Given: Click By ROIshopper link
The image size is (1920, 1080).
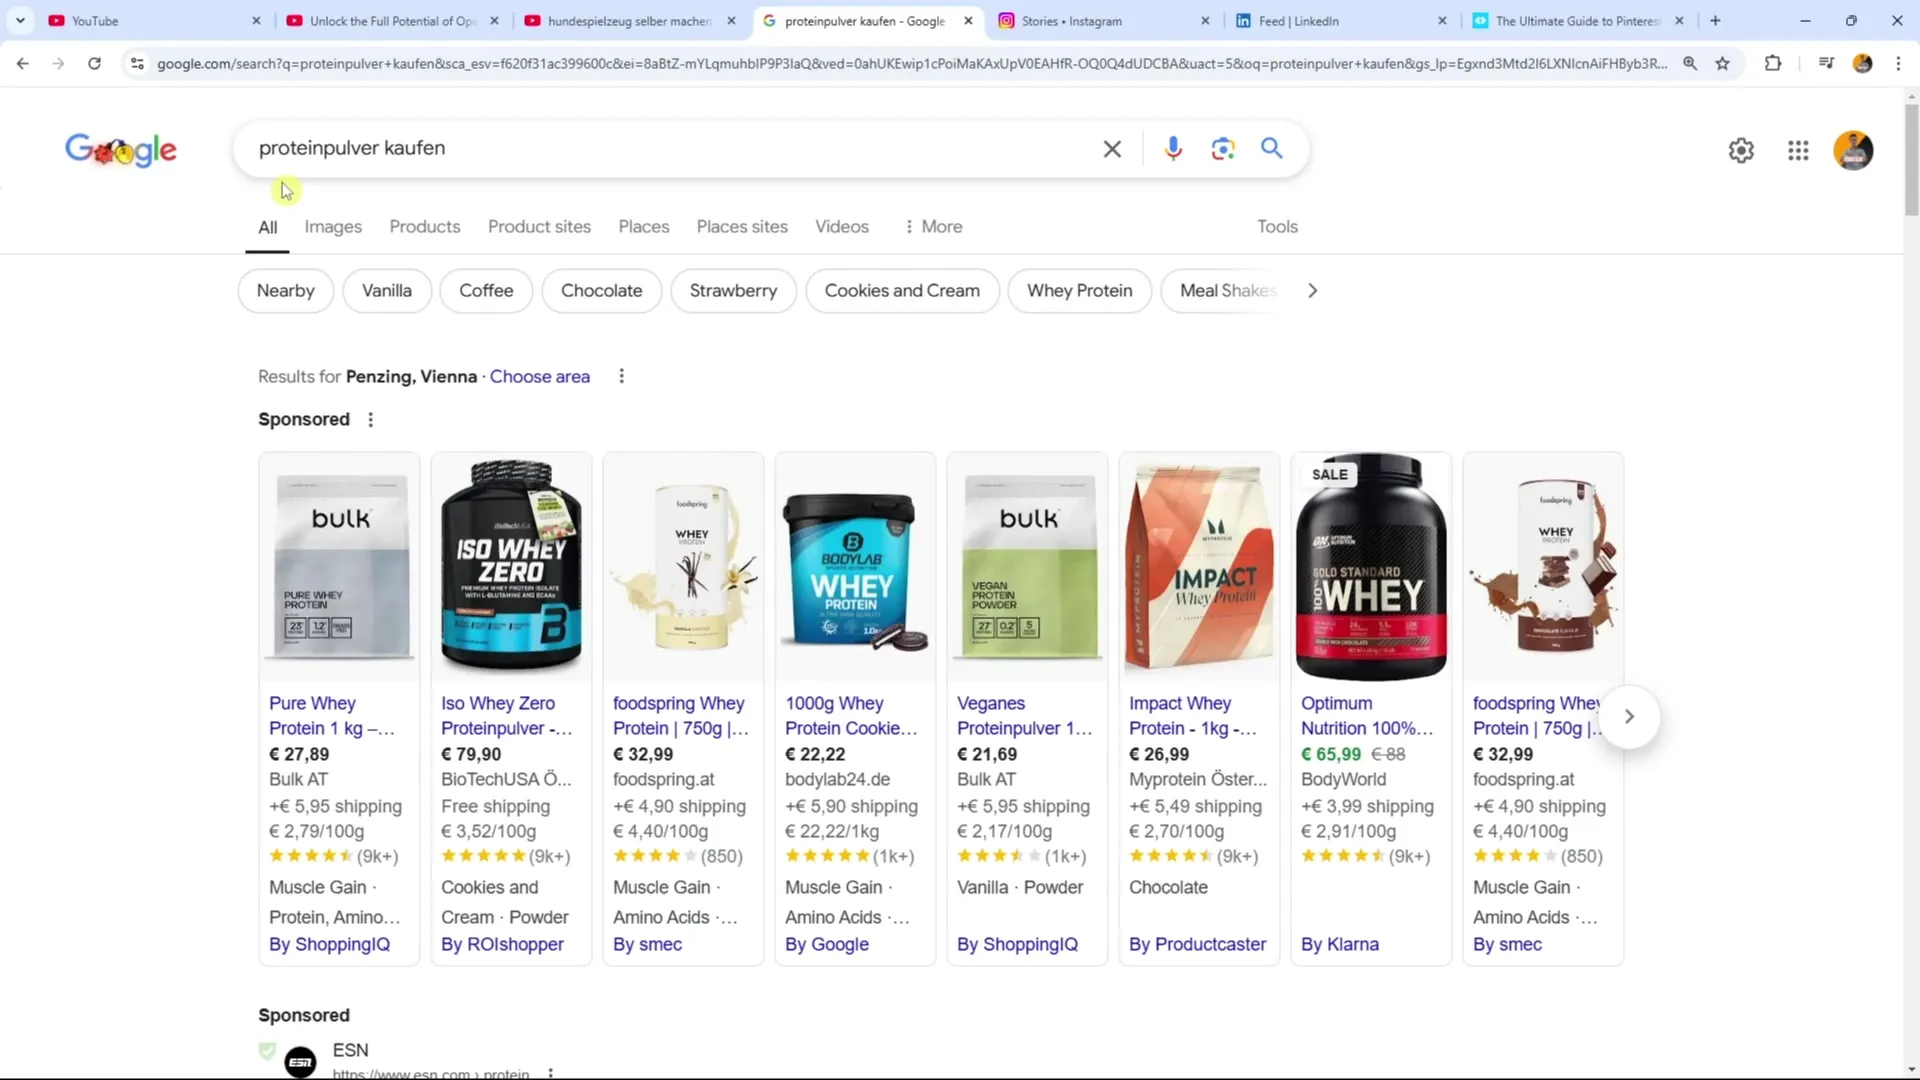Looking at the screenshot, I should [x=502, y=944].
